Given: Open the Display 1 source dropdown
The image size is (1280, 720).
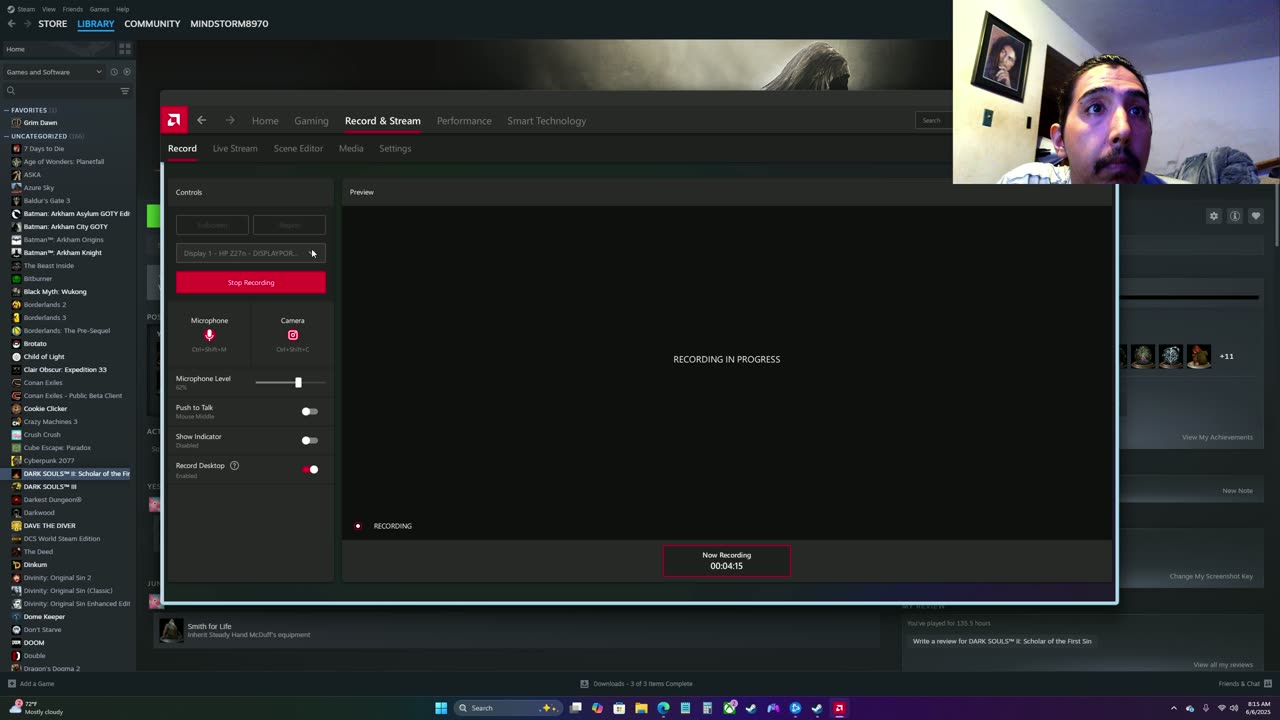Looking at the screenshot, I should [x=250, y=253].
